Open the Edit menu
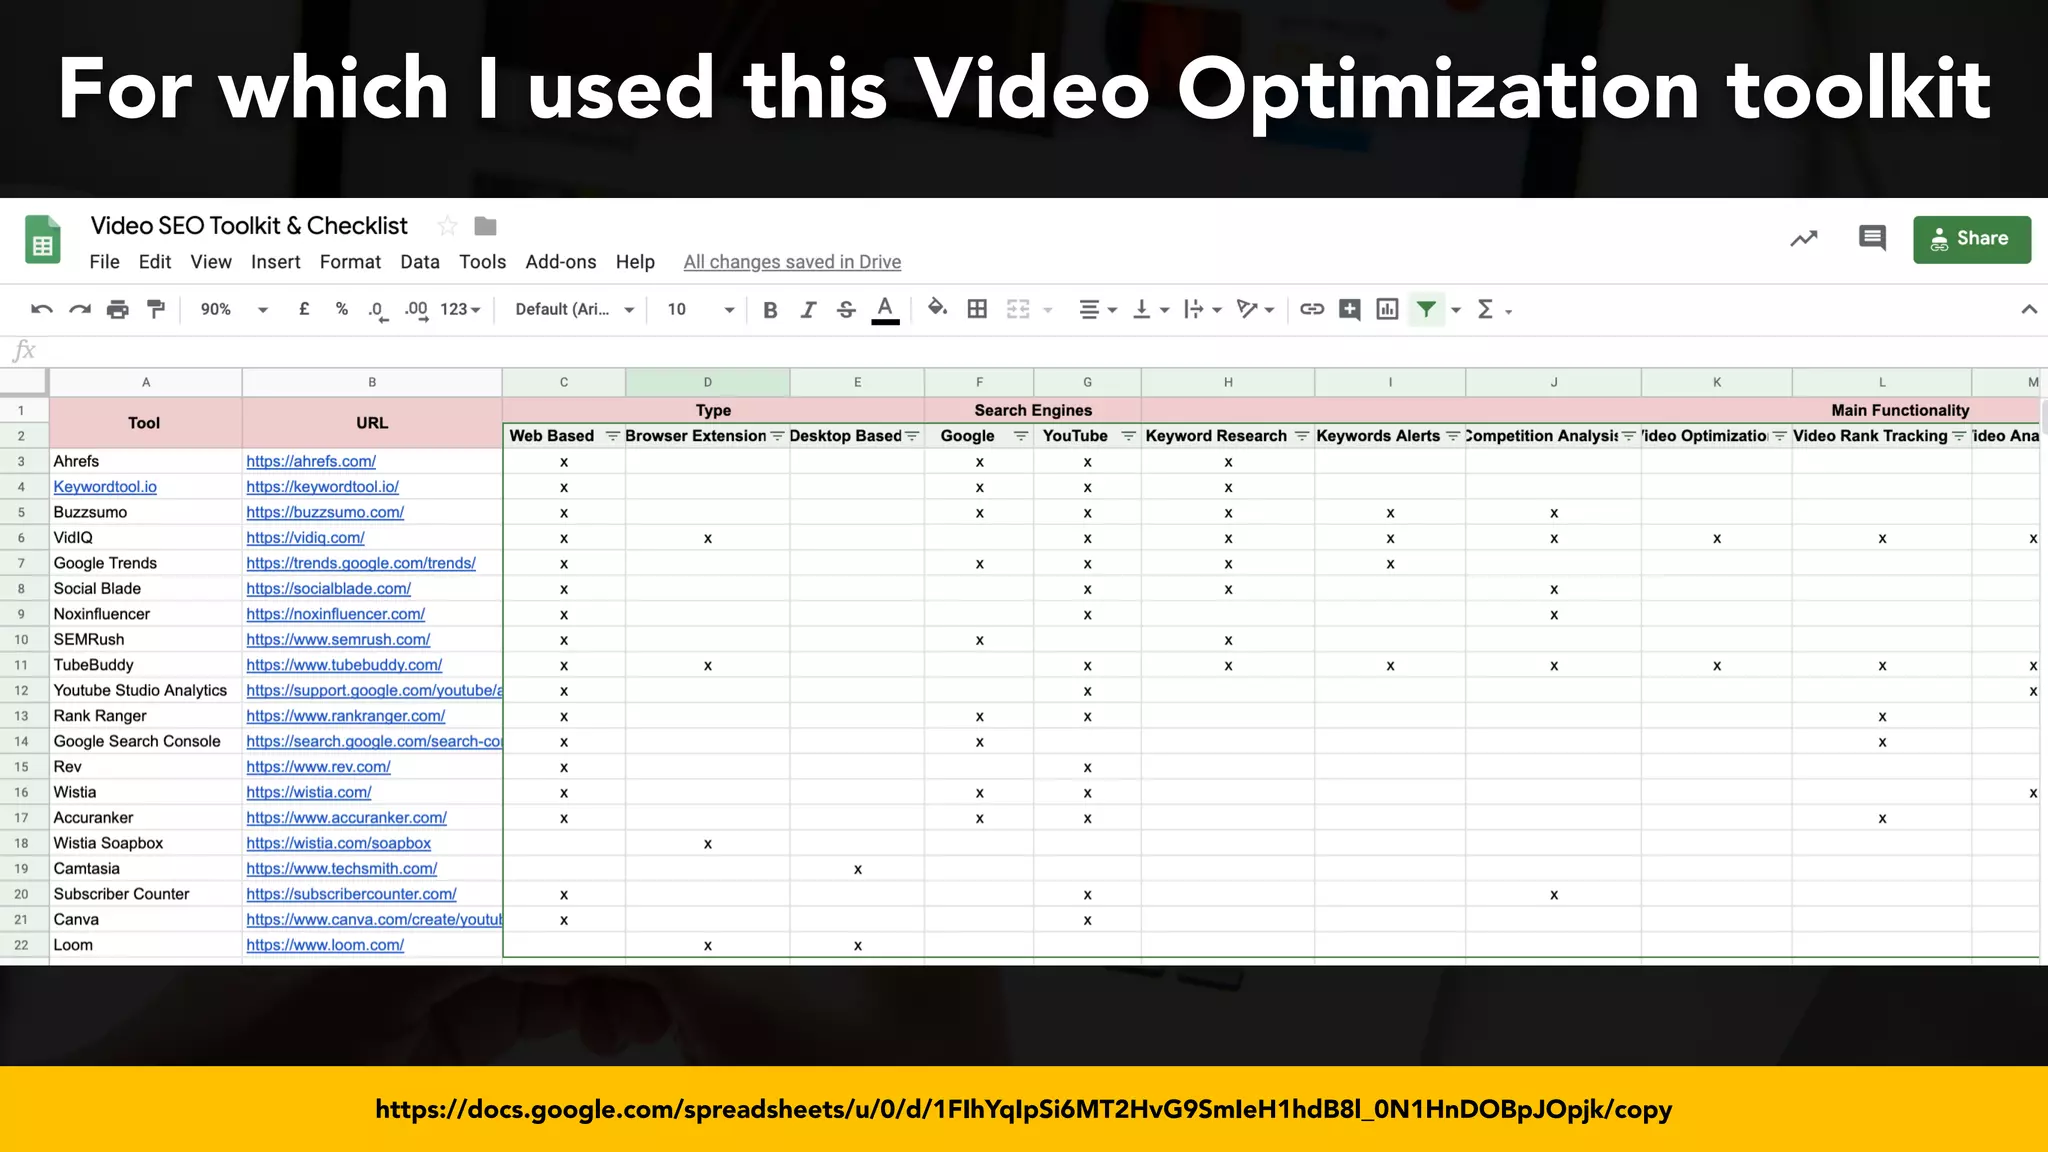Screen dimensions: 2048x1152 (x=155, y=262)
